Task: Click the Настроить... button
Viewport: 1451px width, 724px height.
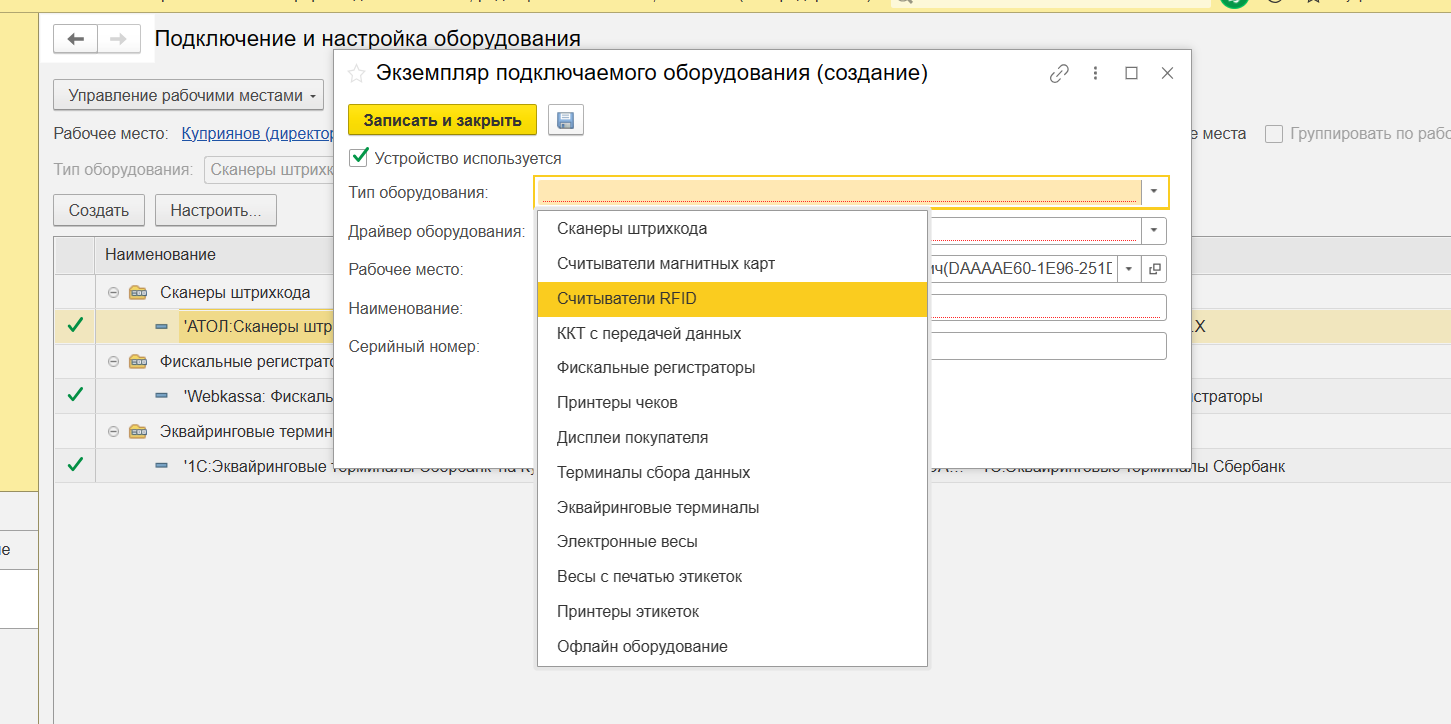Action: 215,211
